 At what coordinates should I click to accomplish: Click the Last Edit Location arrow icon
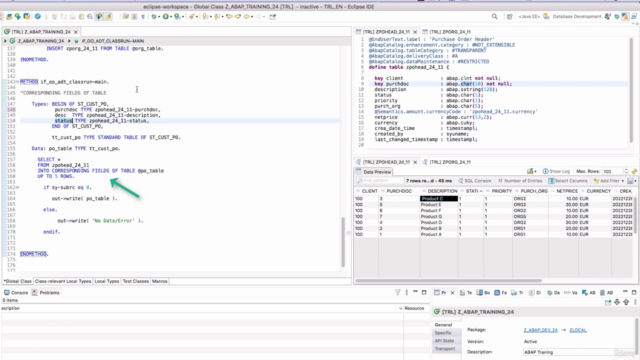(229, 17)
